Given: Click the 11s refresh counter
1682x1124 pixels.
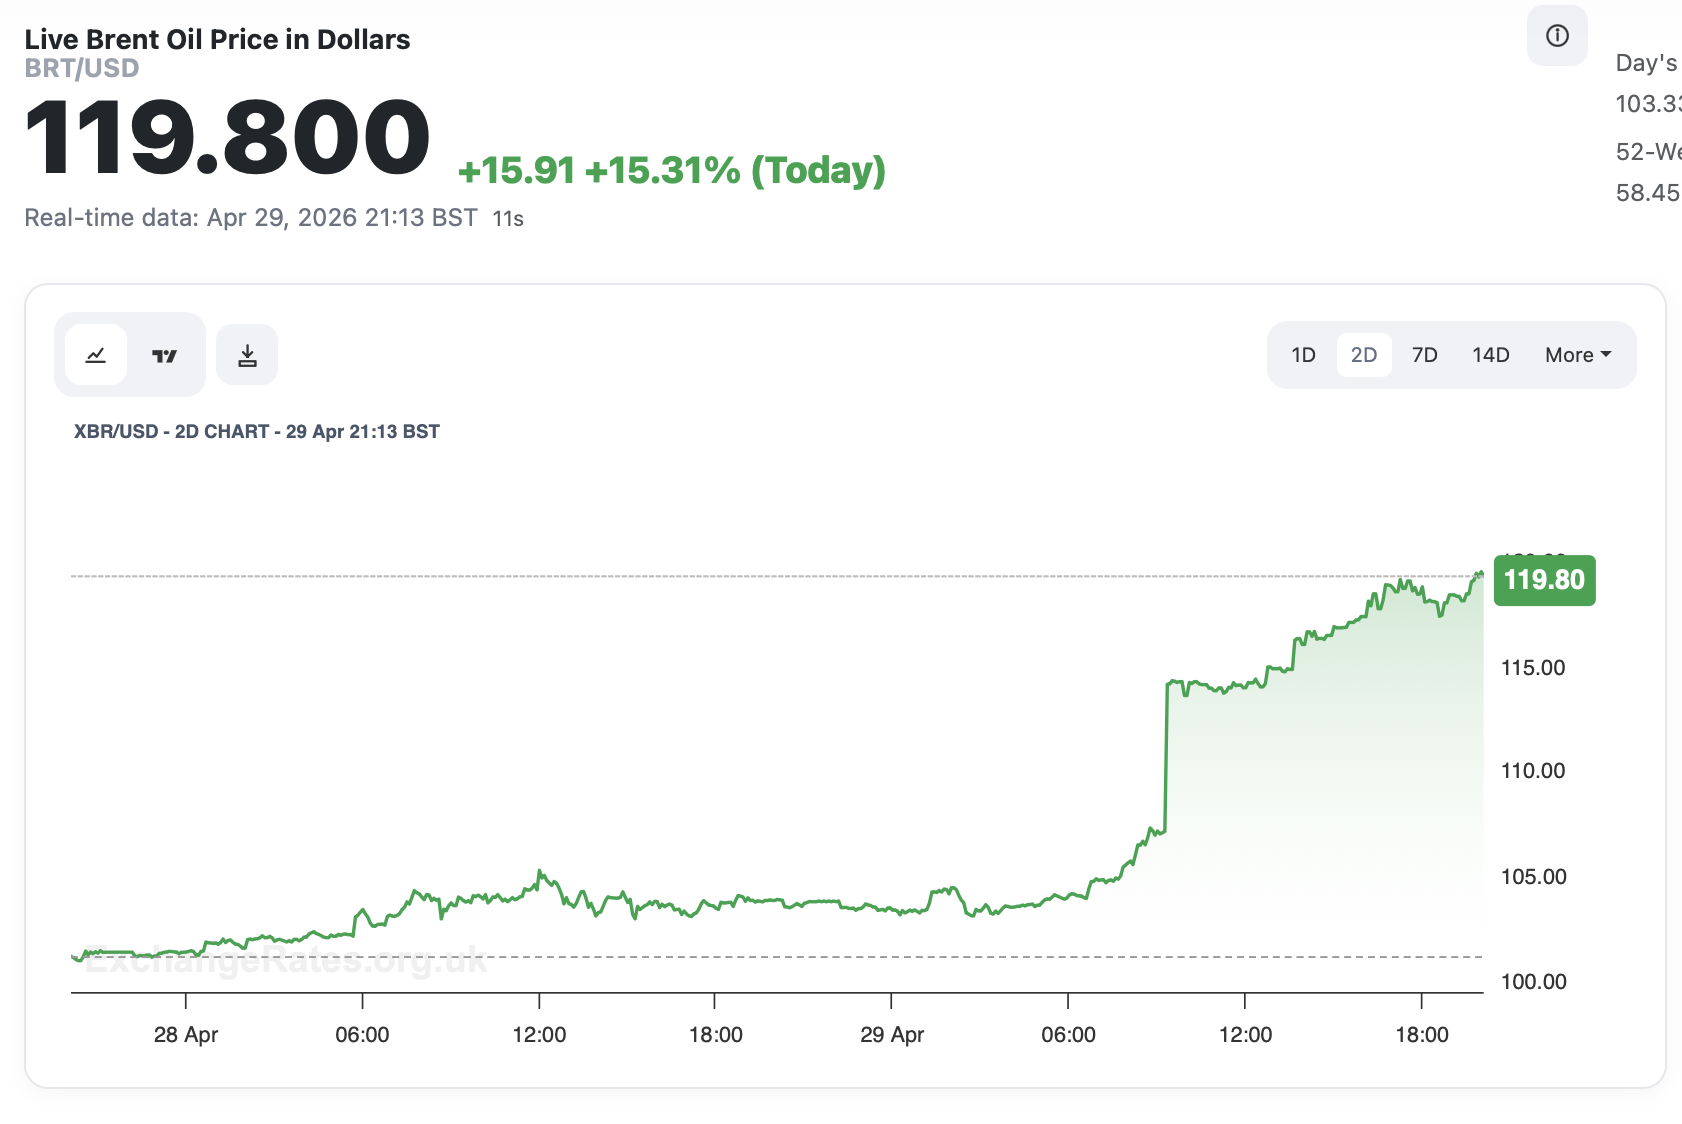Looking at the screenshot, I should [x=508, y=219].
